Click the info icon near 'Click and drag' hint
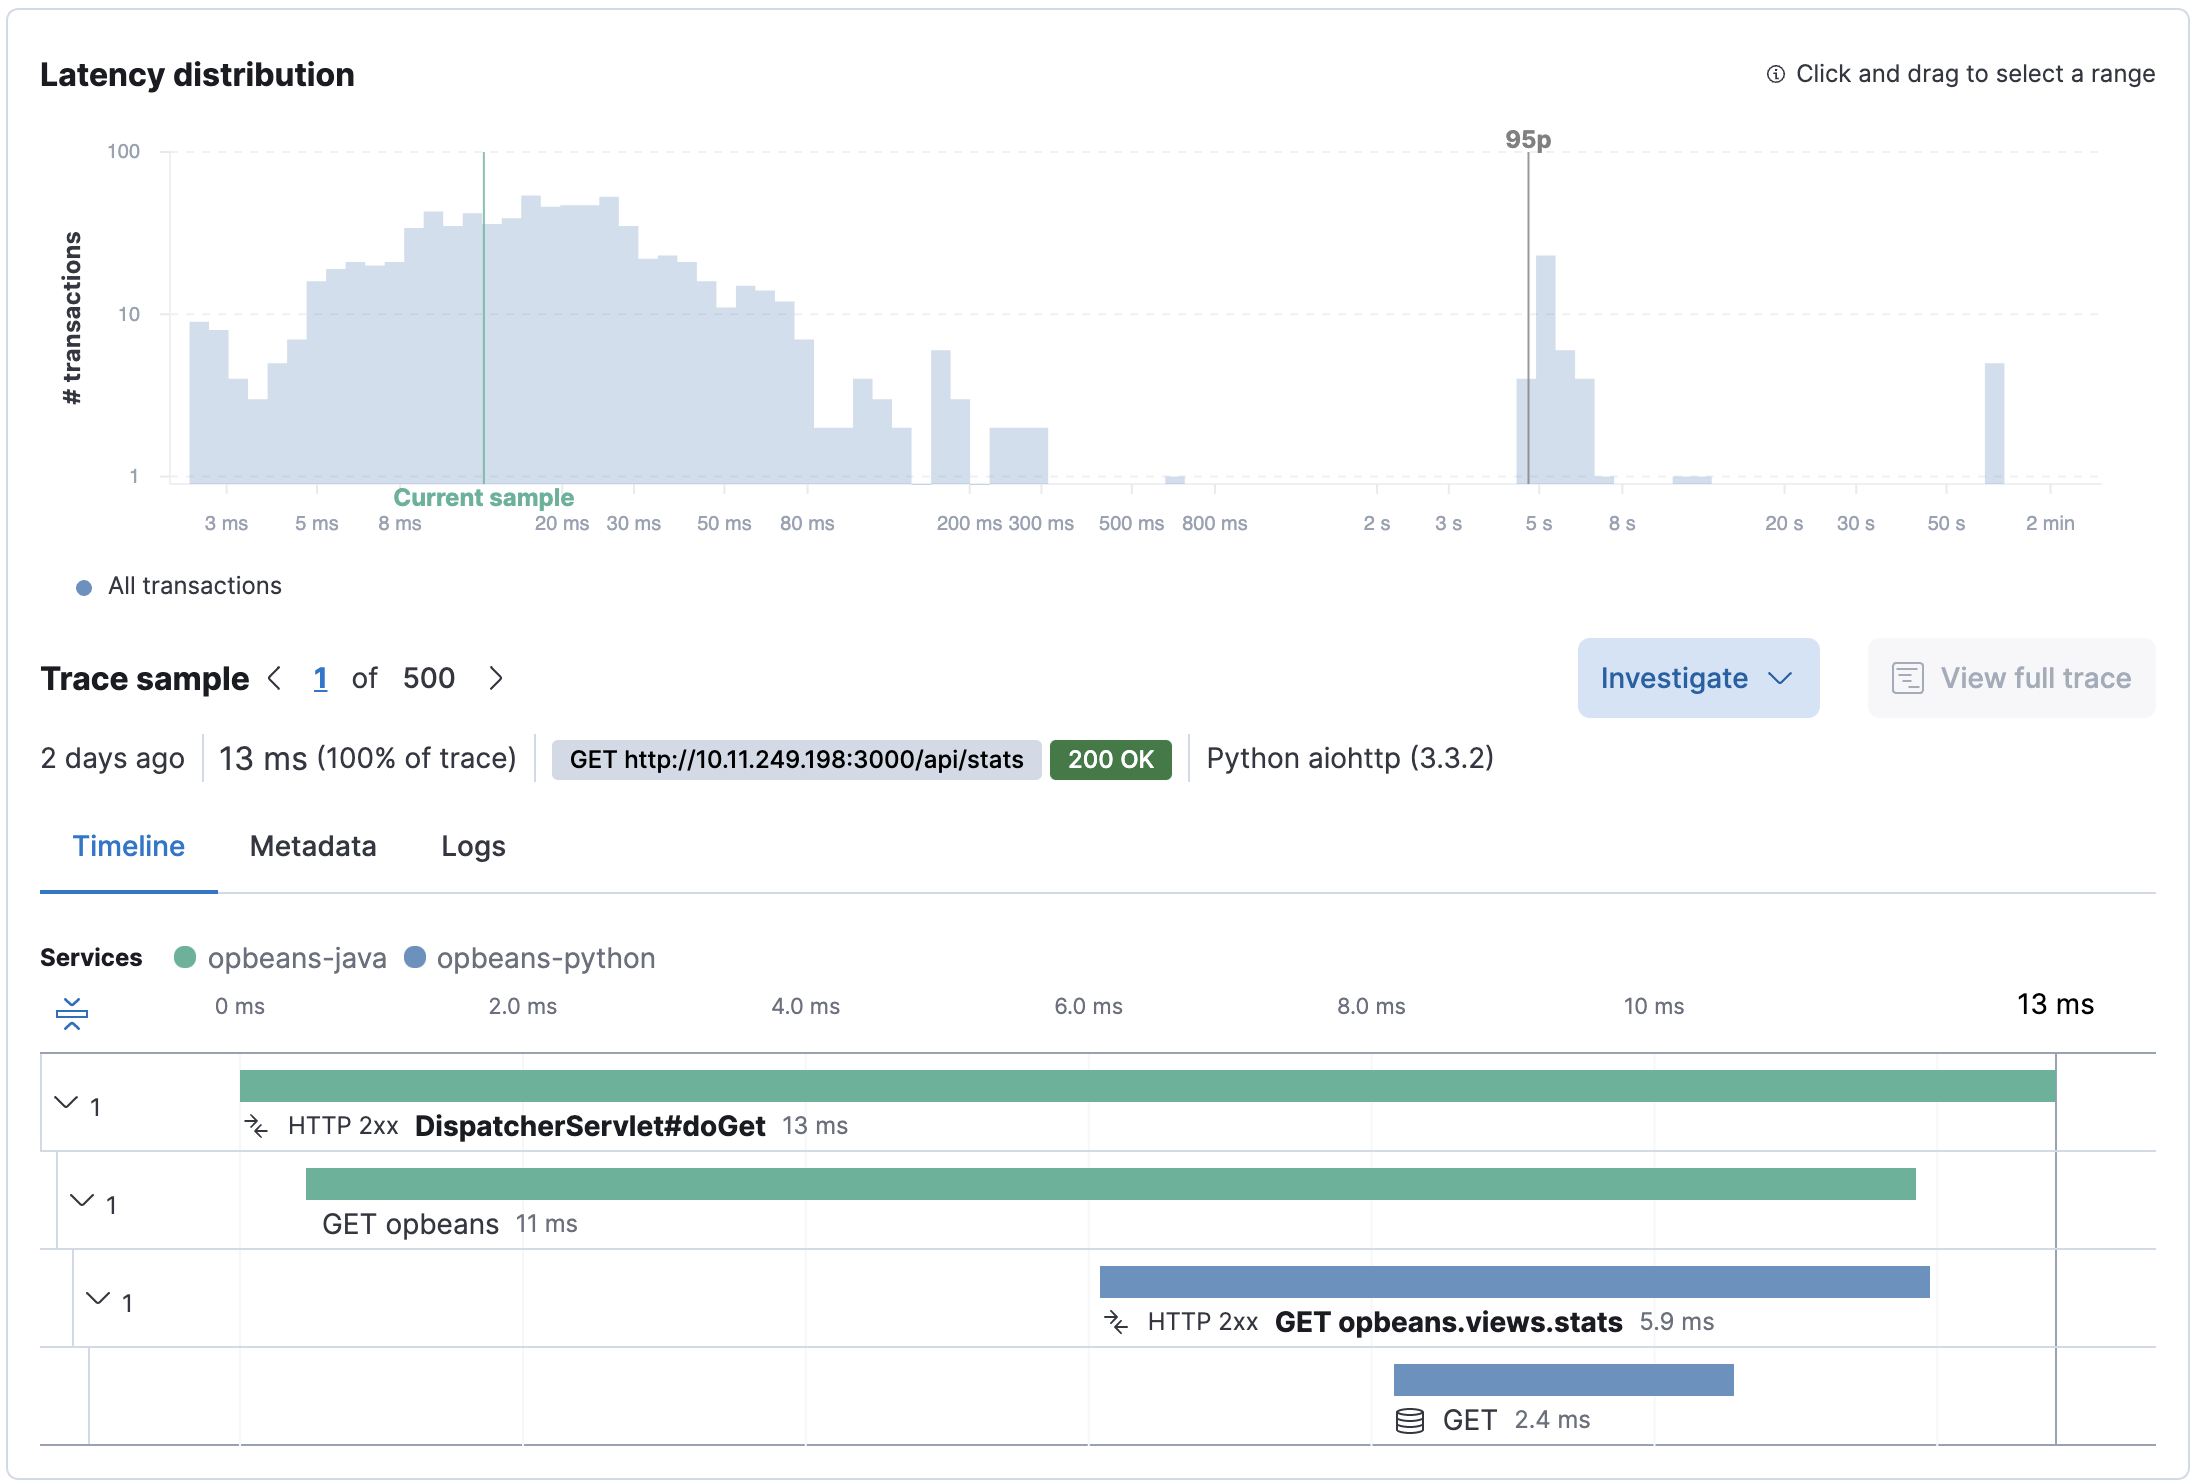Screen dimensions: 2198x1484 coord(1776,73)
